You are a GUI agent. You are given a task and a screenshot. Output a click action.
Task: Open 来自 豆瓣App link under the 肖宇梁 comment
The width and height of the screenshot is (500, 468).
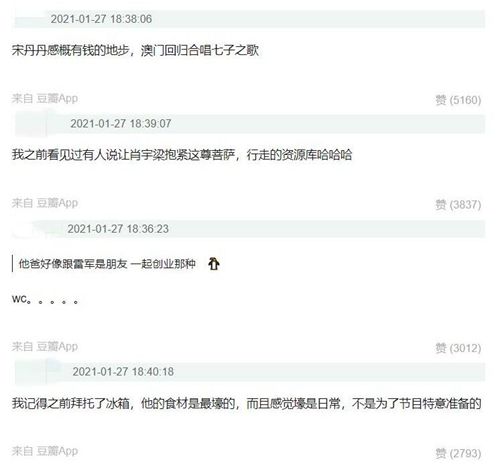pos(45,203)
